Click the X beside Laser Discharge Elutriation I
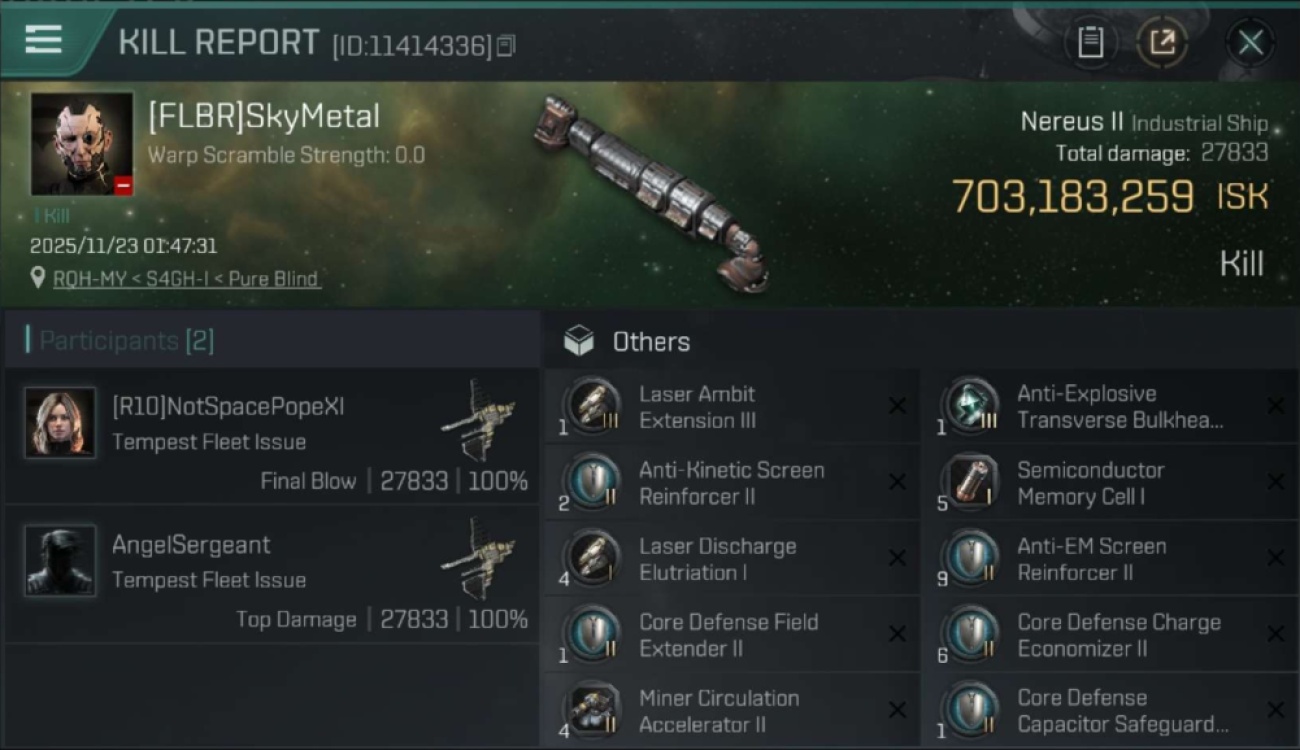The image size is (1300, 750). [x=897, y=559]
